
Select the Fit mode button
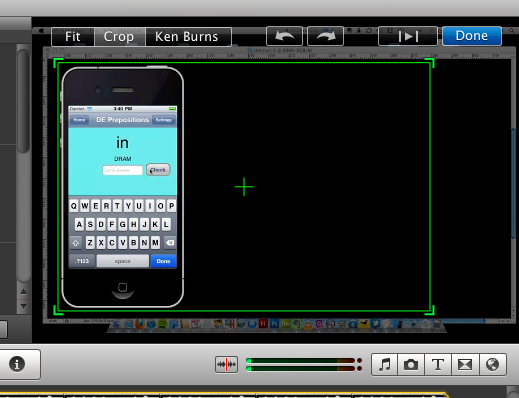pyautogui.click(x=73, y=37)
